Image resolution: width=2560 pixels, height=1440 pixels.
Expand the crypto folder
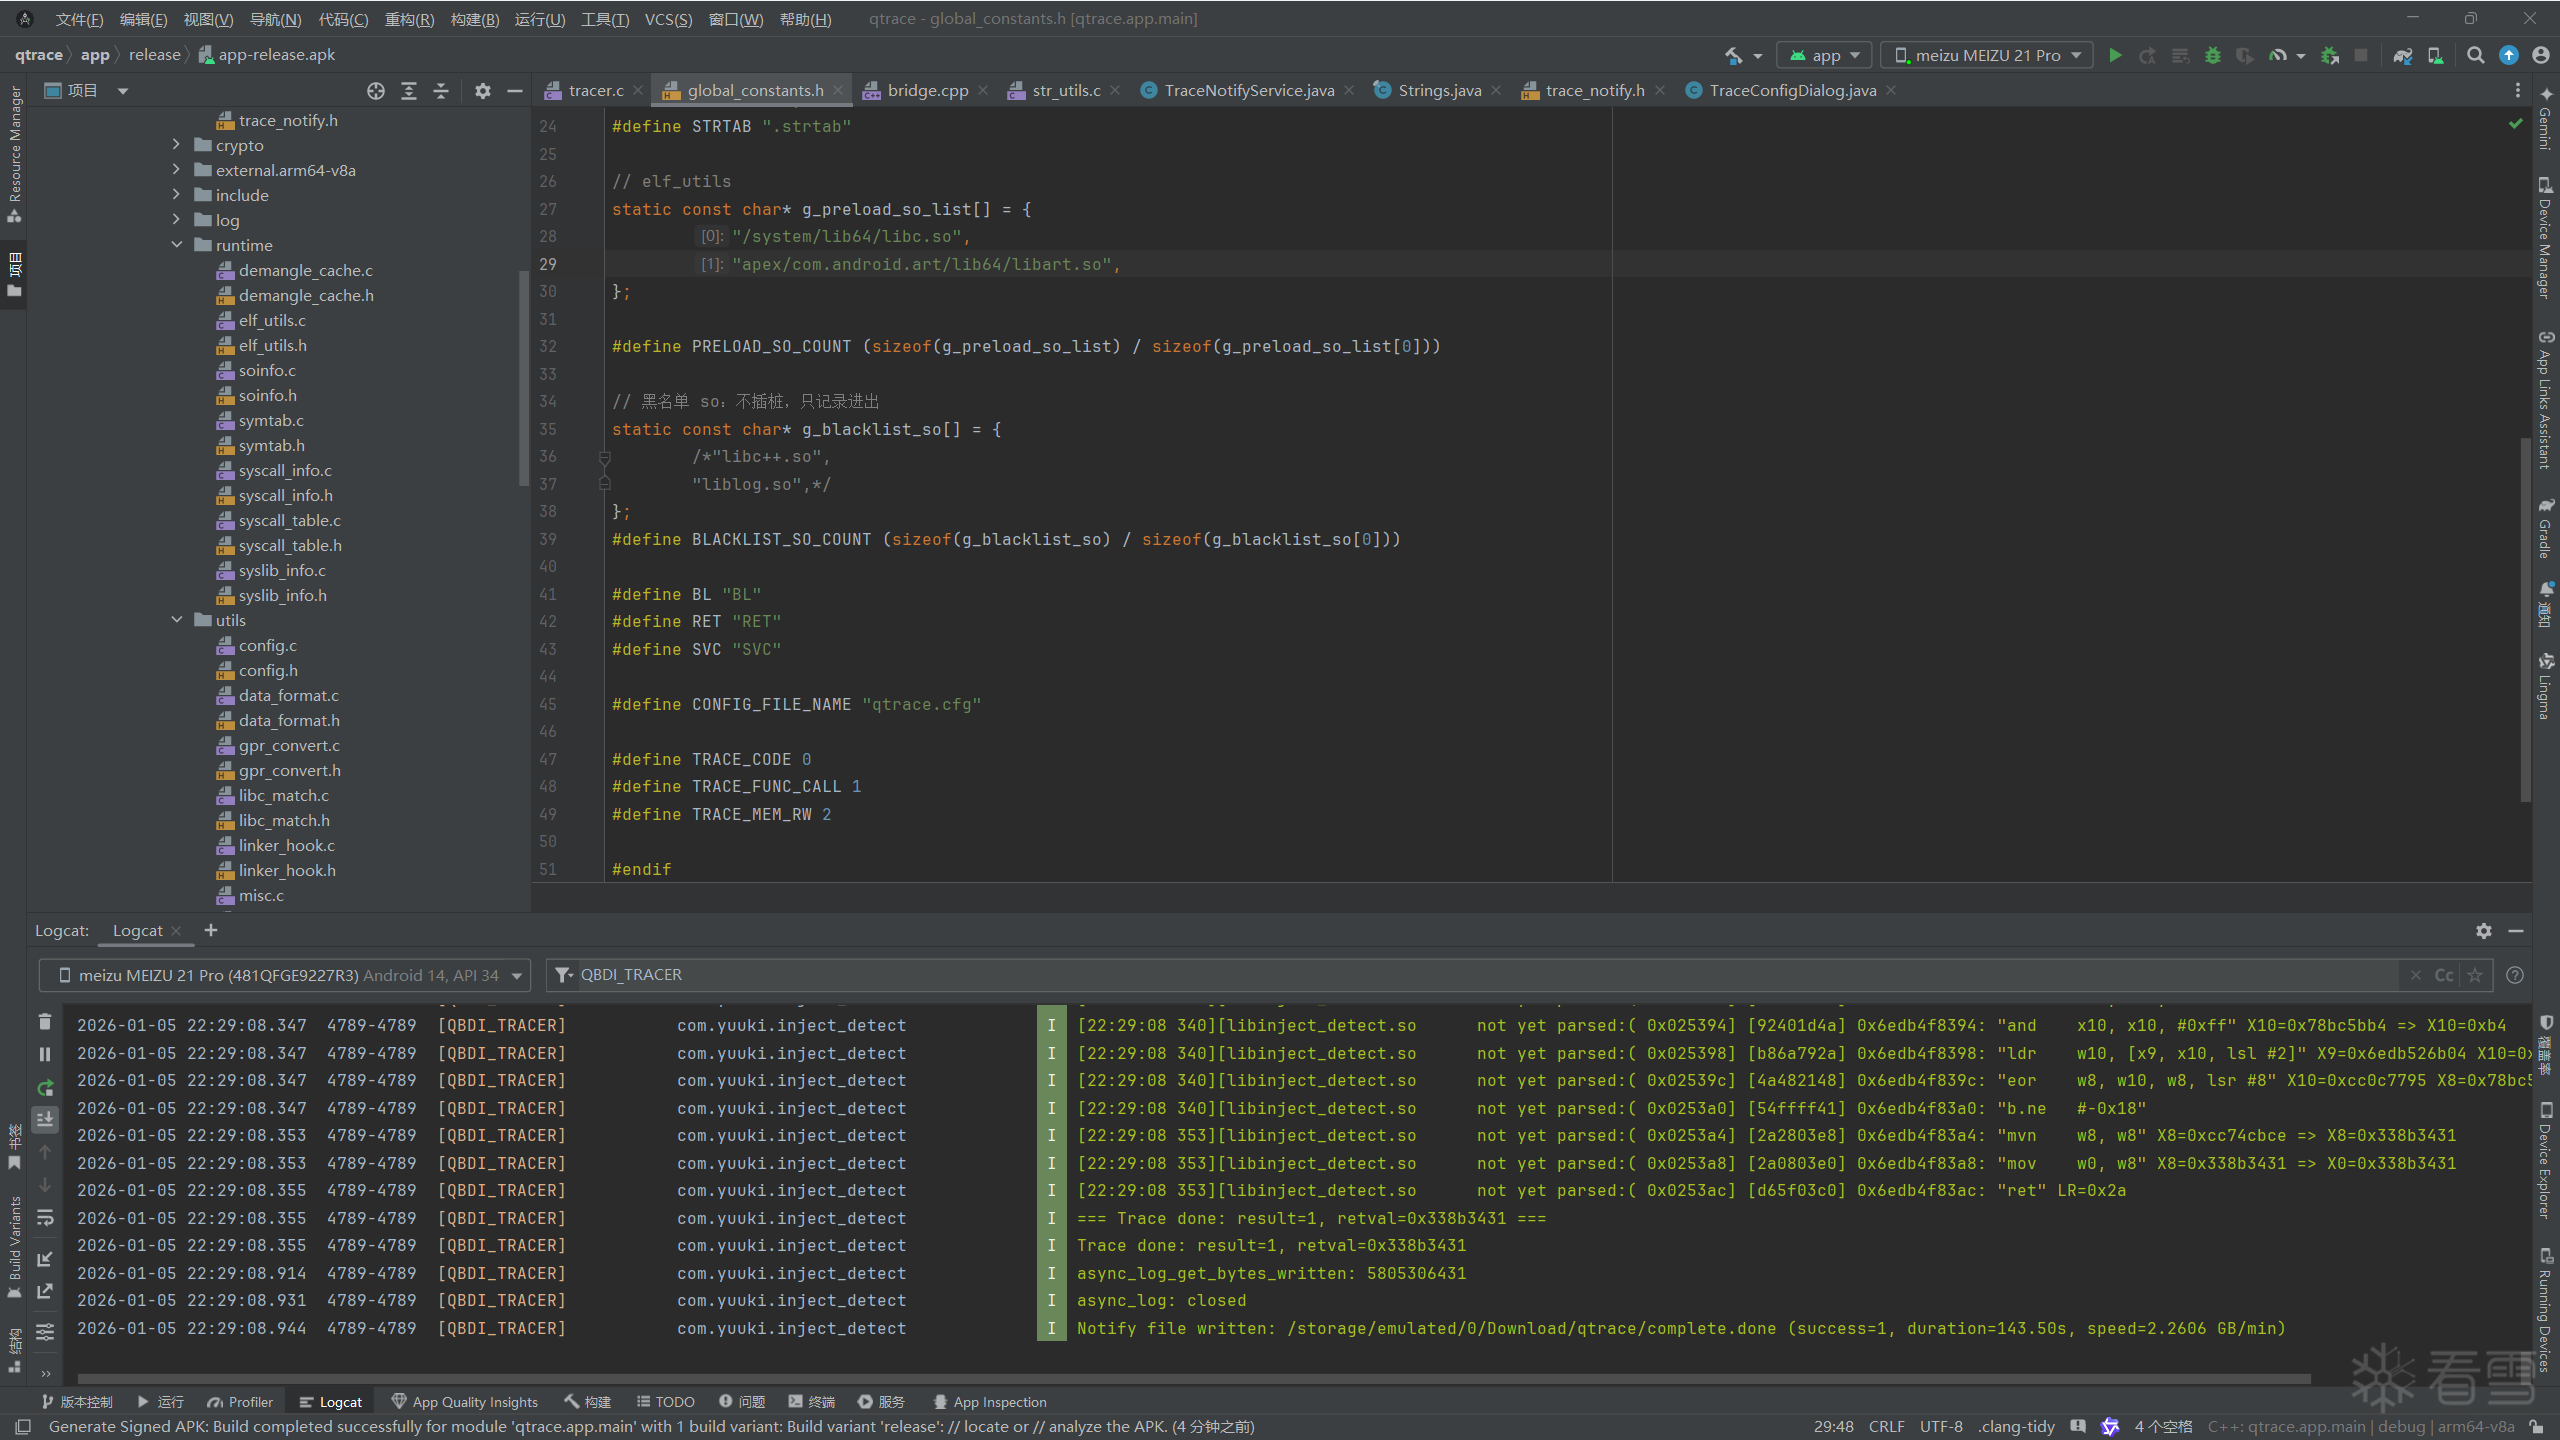(177, 145)
